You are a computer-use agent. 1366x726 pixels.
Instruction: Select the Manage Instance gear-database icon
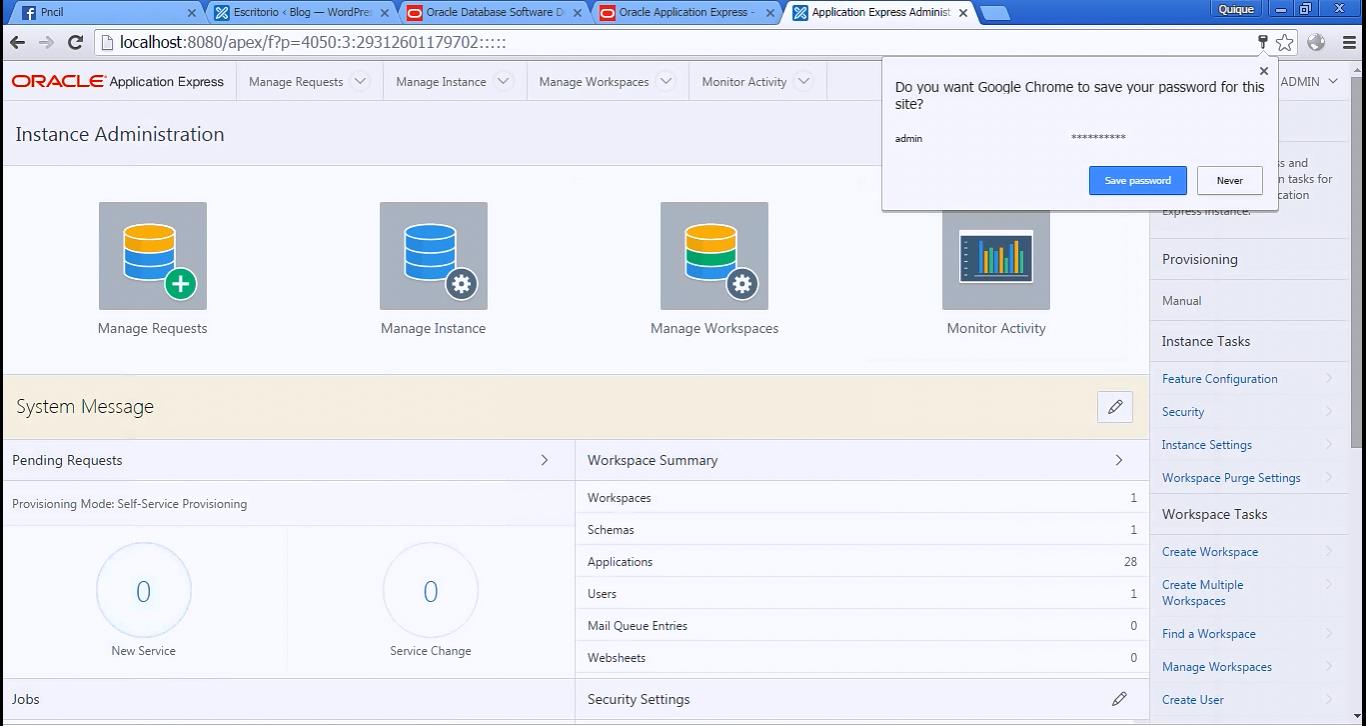pyautogui.click(x=433, y=256)
